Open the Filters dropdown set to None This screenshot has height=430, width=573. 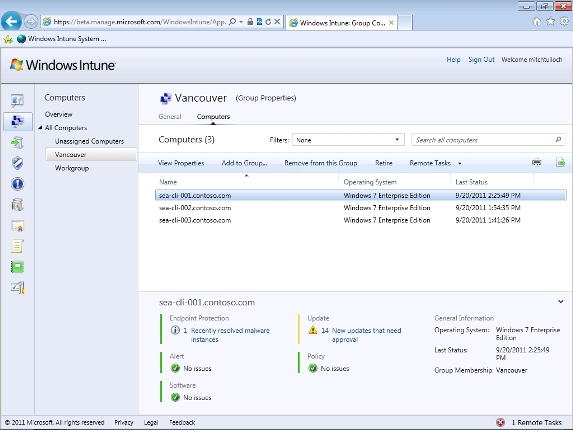[x=348, y=140]
